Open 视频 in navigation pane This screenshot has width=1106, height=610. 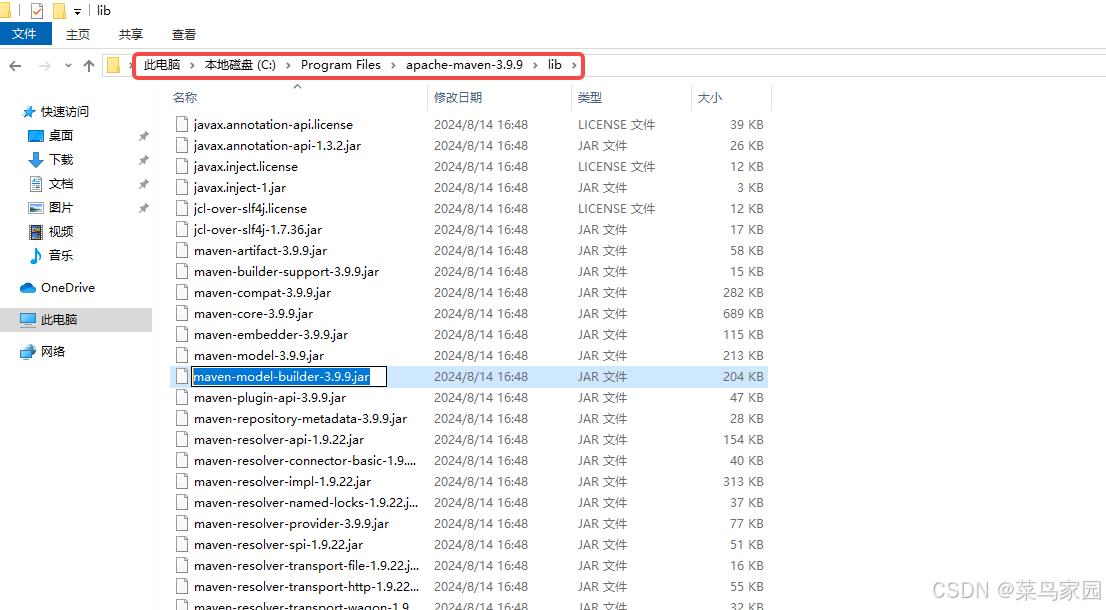point(61,231)
